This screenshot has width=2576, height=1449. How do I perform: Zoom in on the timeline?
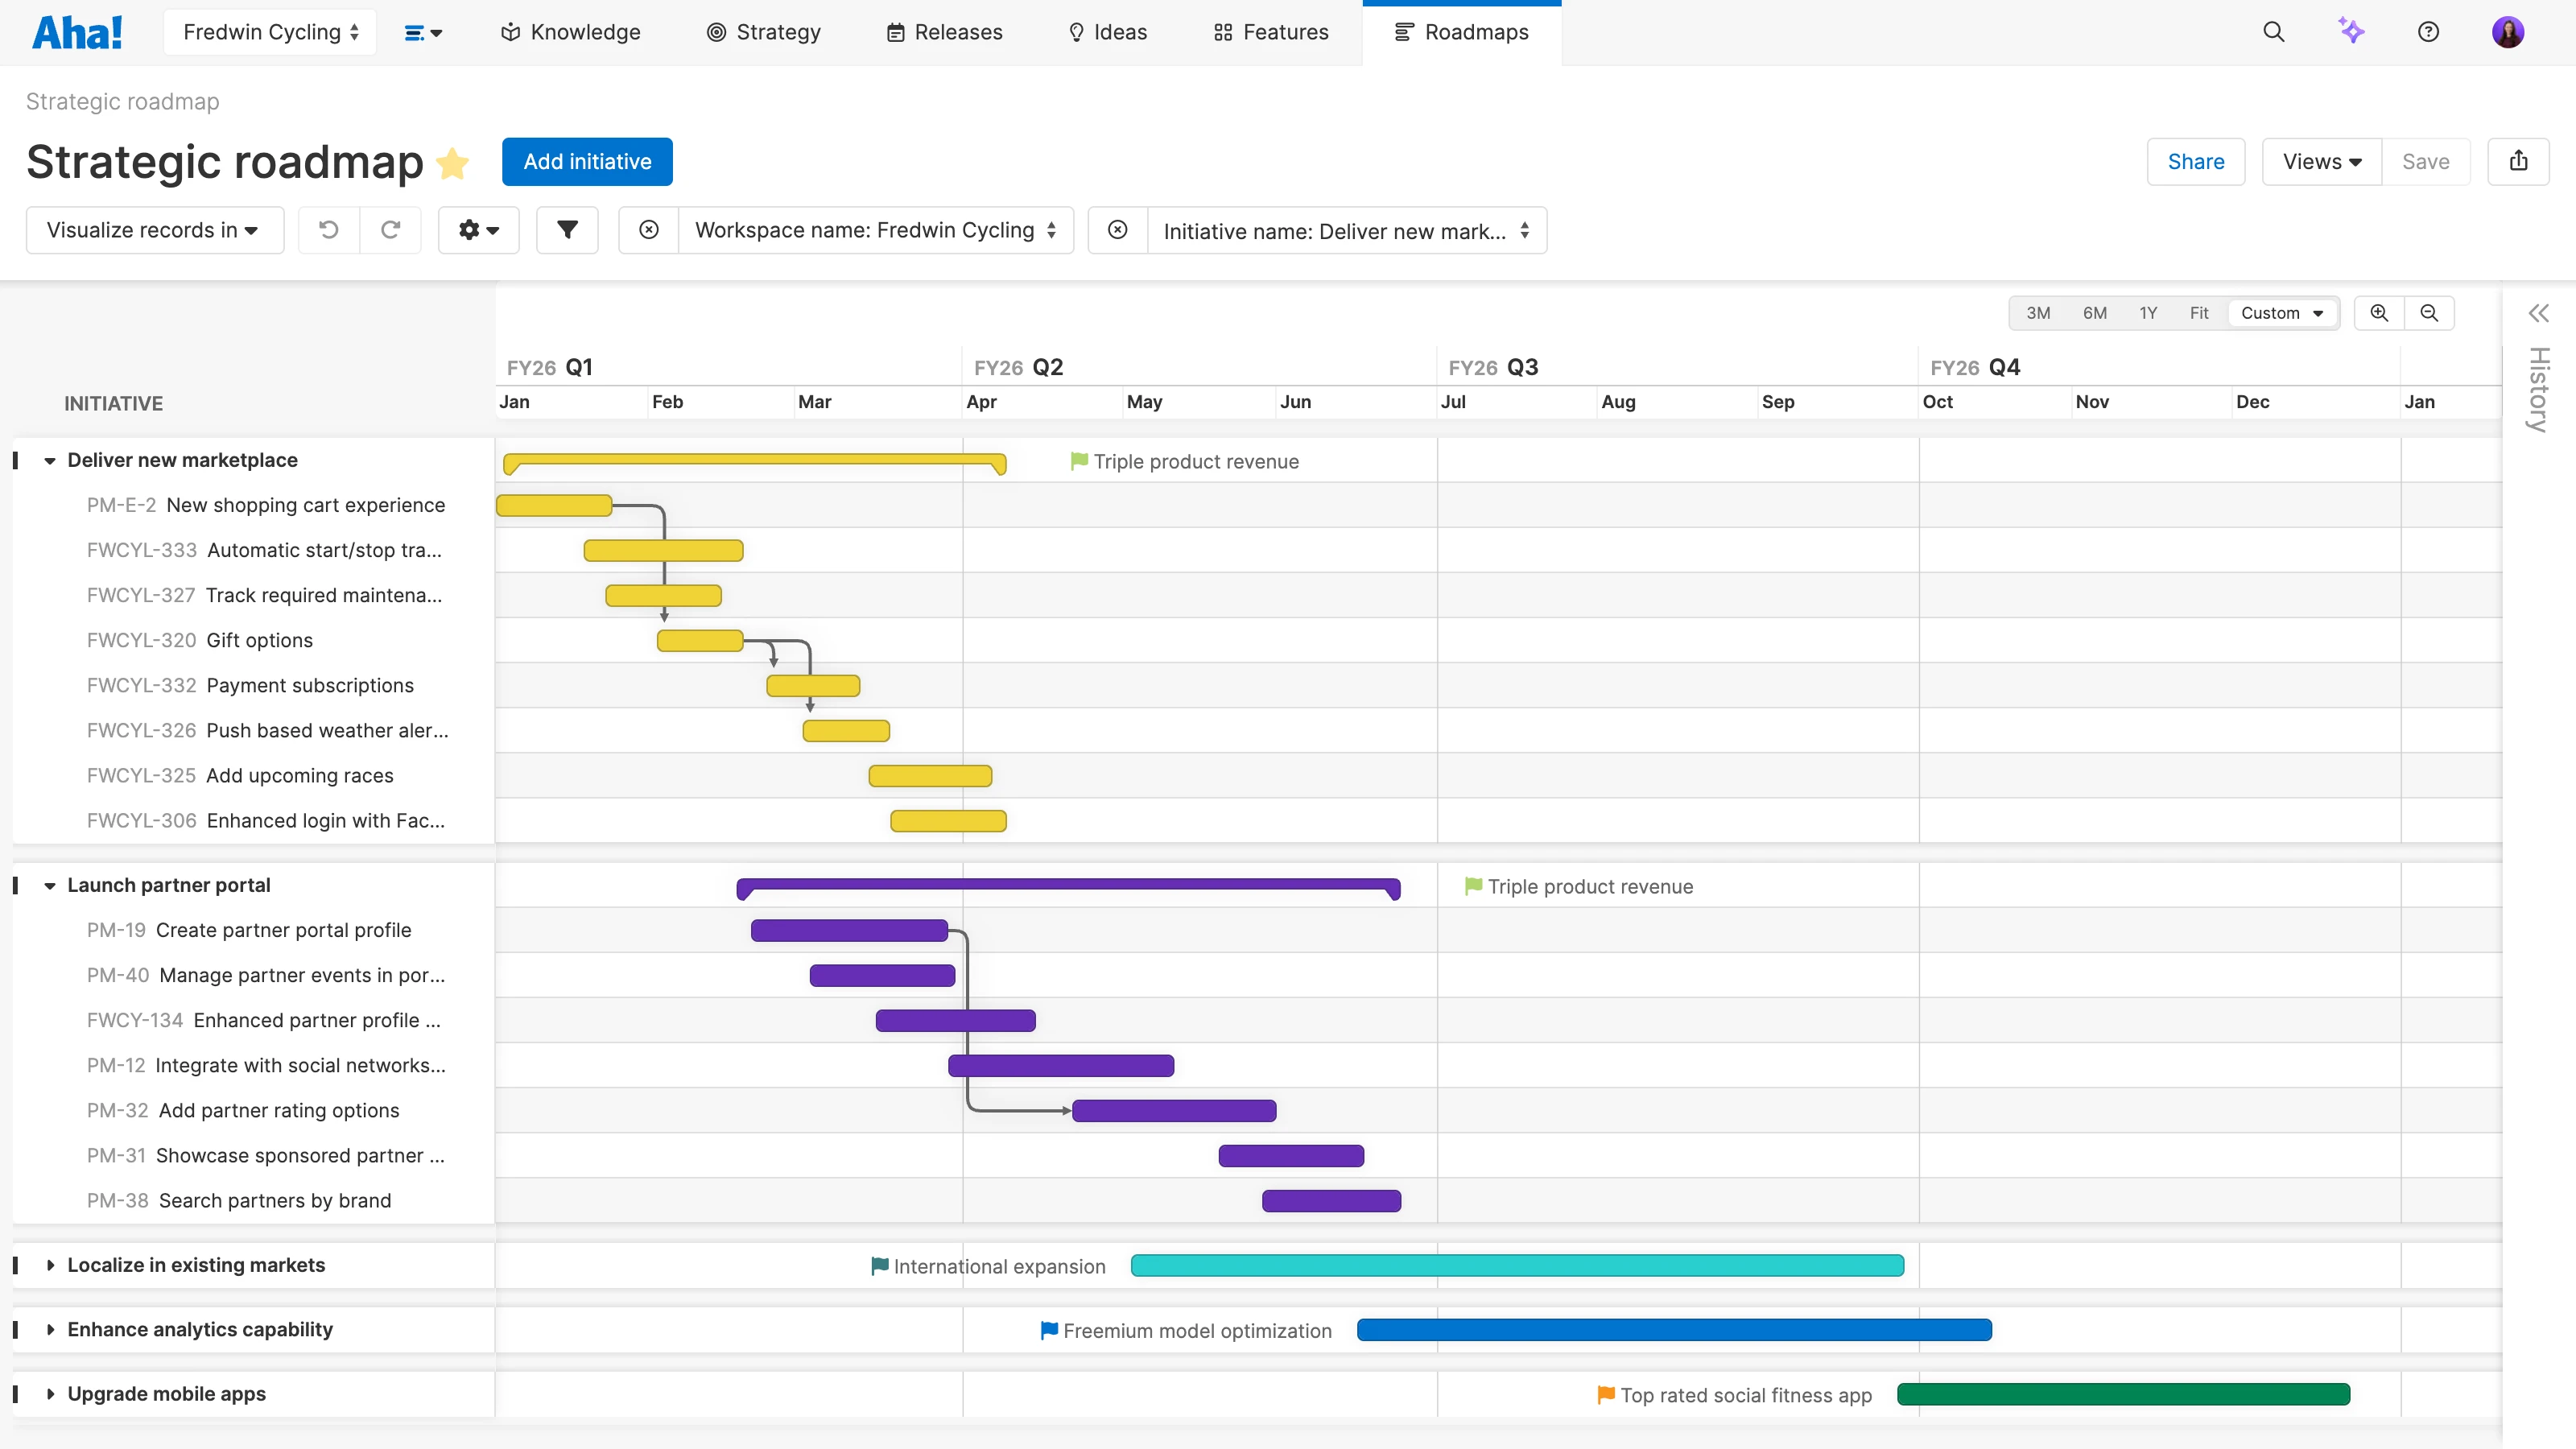click(x=2380, y=312)
